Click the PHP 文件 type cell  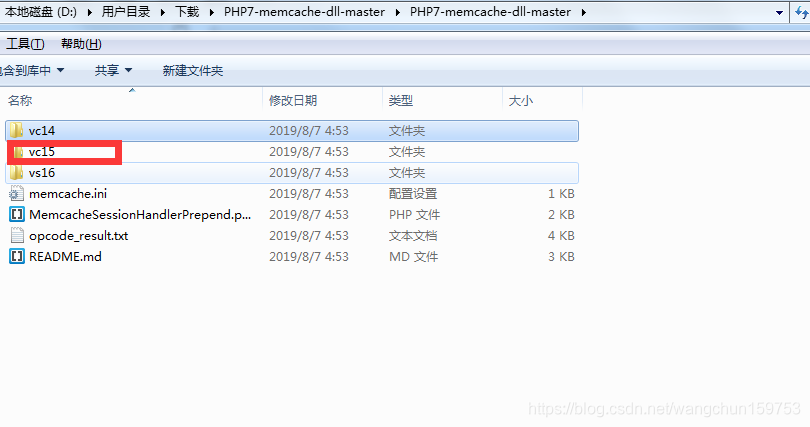414,215
